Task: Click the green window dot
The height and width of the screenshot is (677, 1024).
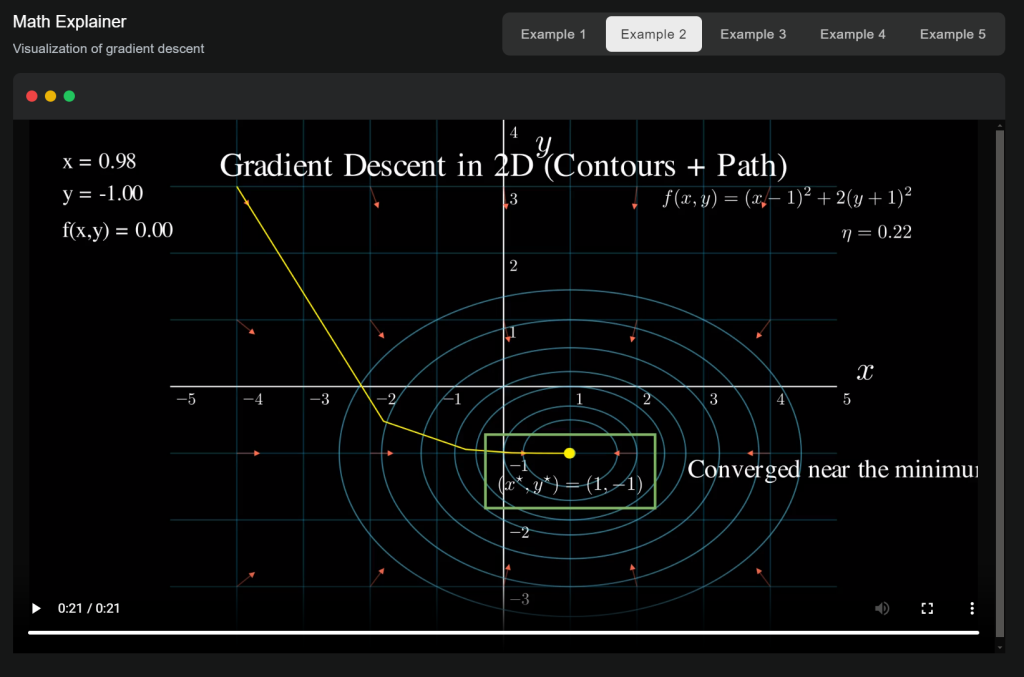Action: 70,96
